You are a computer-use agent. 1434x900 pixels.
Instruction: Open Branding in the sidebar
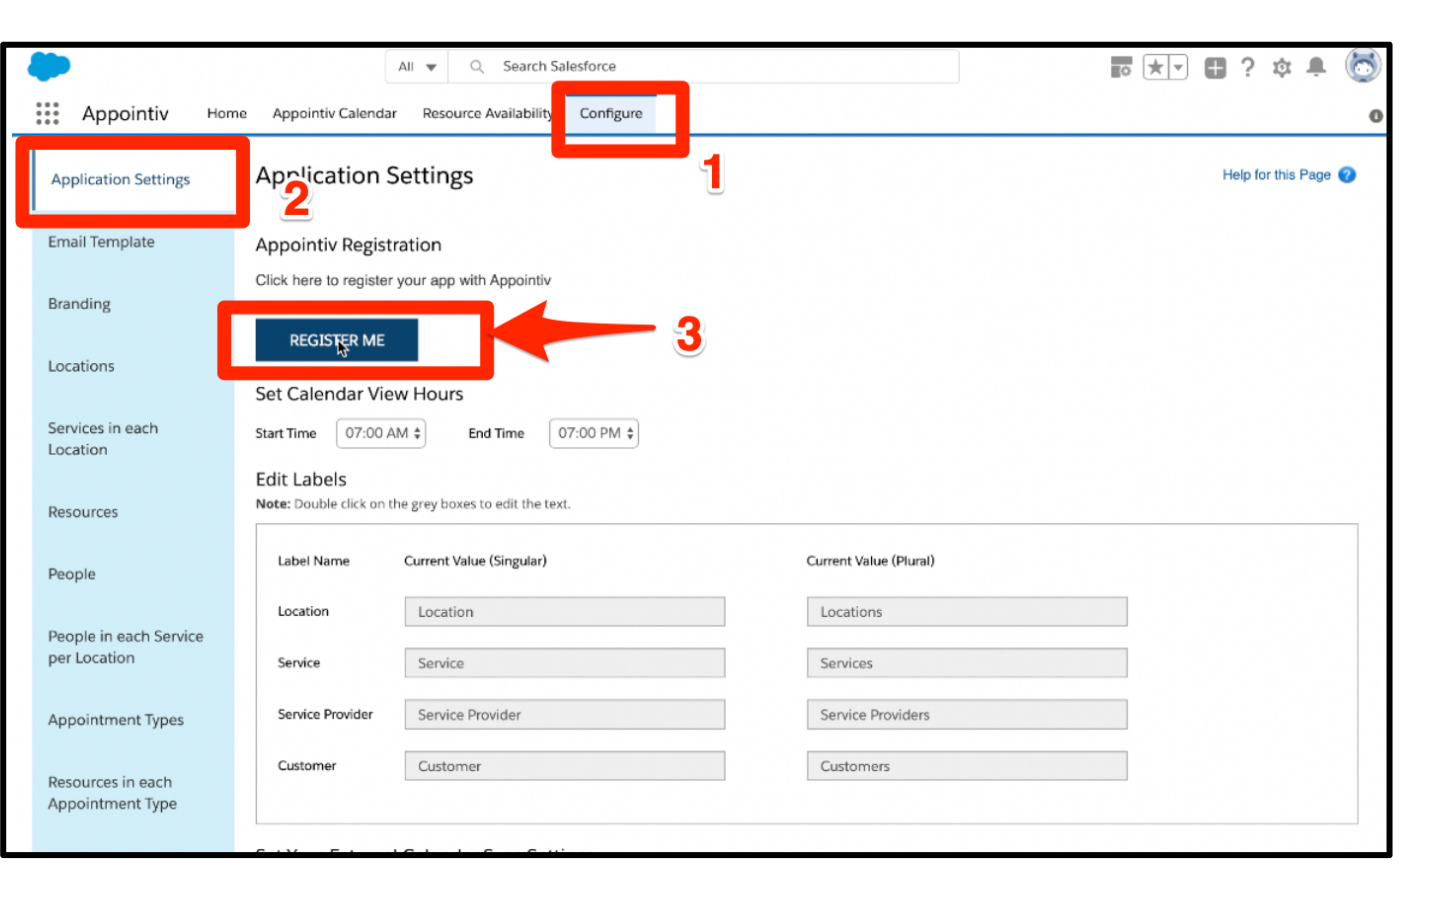pos(79,304)
